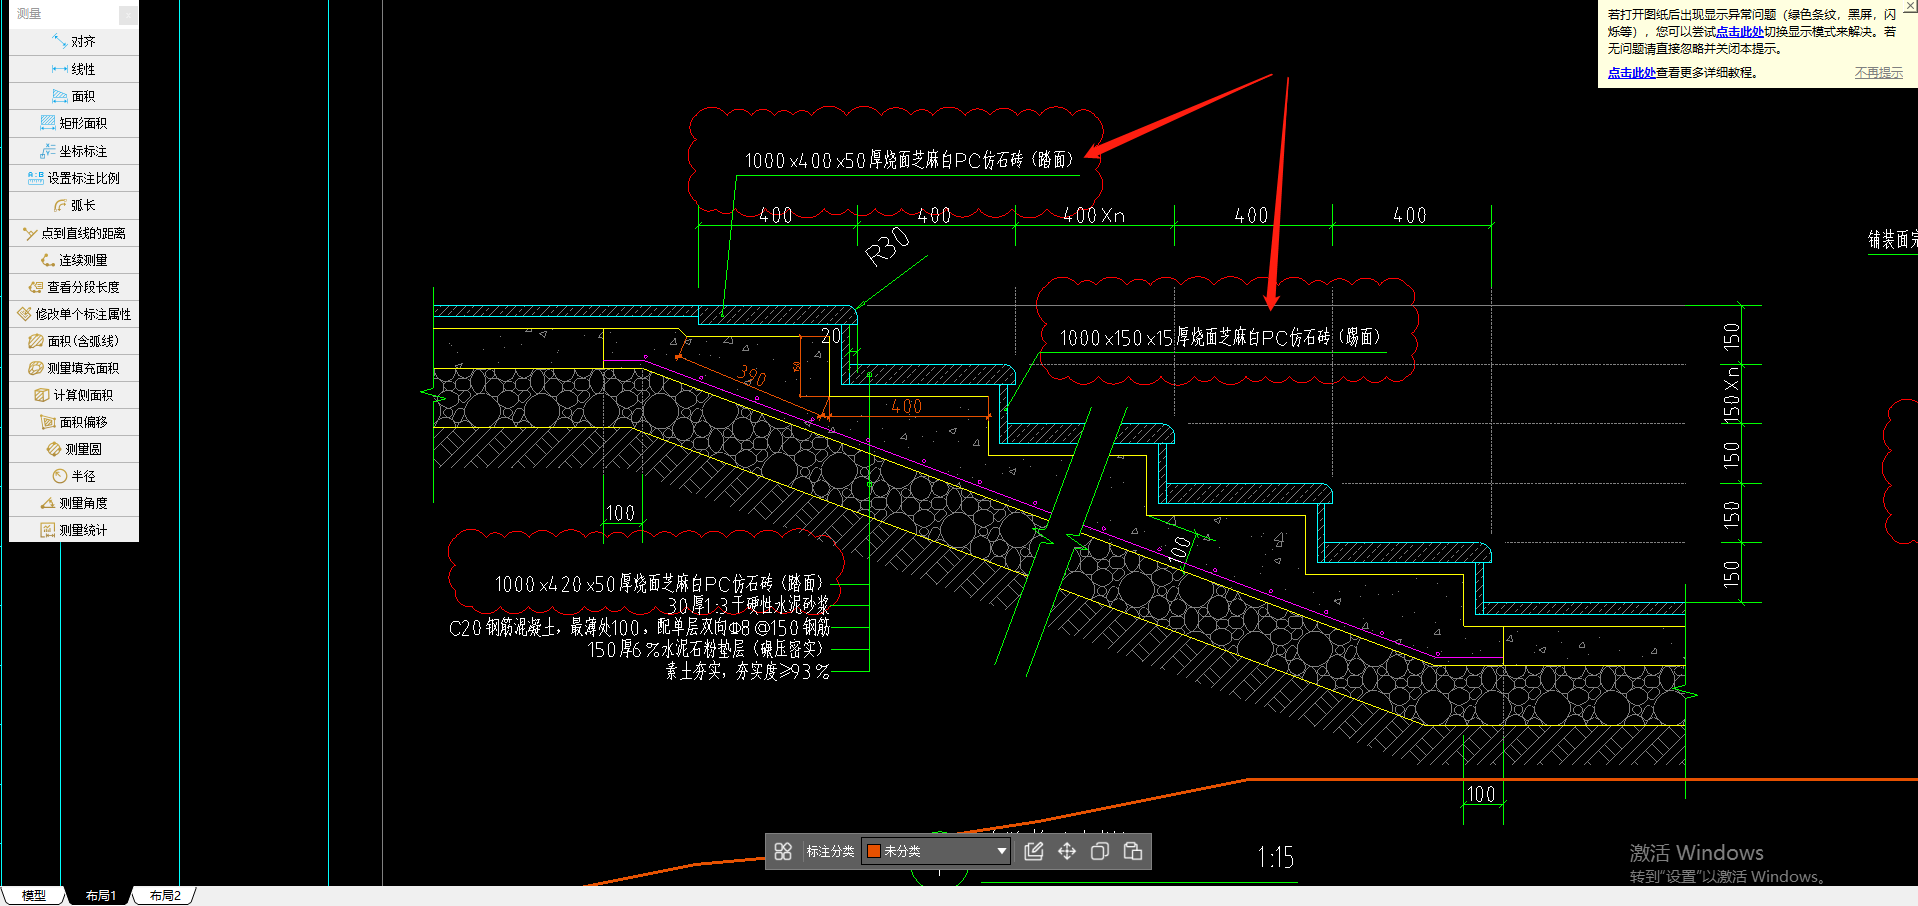This screenshot has height=906, width=1918.
Task: Select the 弧长 arc length tool
Action: (x=74, y=205)
